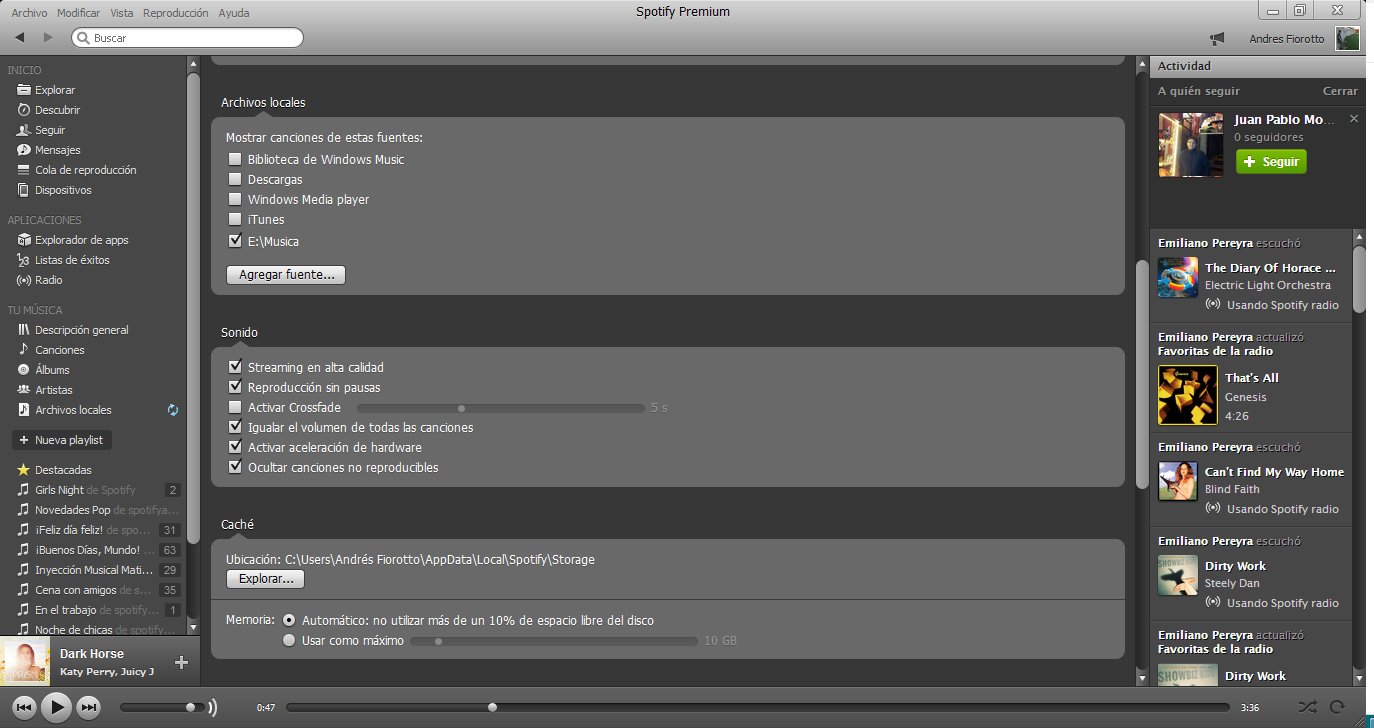Click the song progress bar
The height and width of the screenshot is (728, 1374).
[x=757, y=708]
